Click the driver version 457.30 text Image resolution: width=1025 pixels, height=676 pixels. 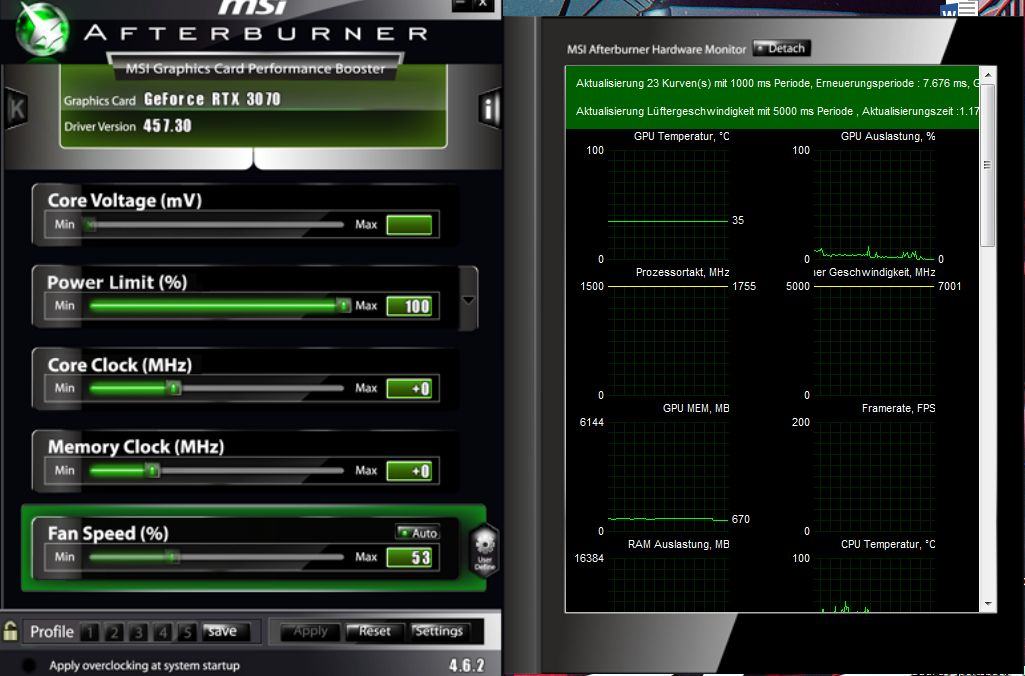click(x=167, y=126)
